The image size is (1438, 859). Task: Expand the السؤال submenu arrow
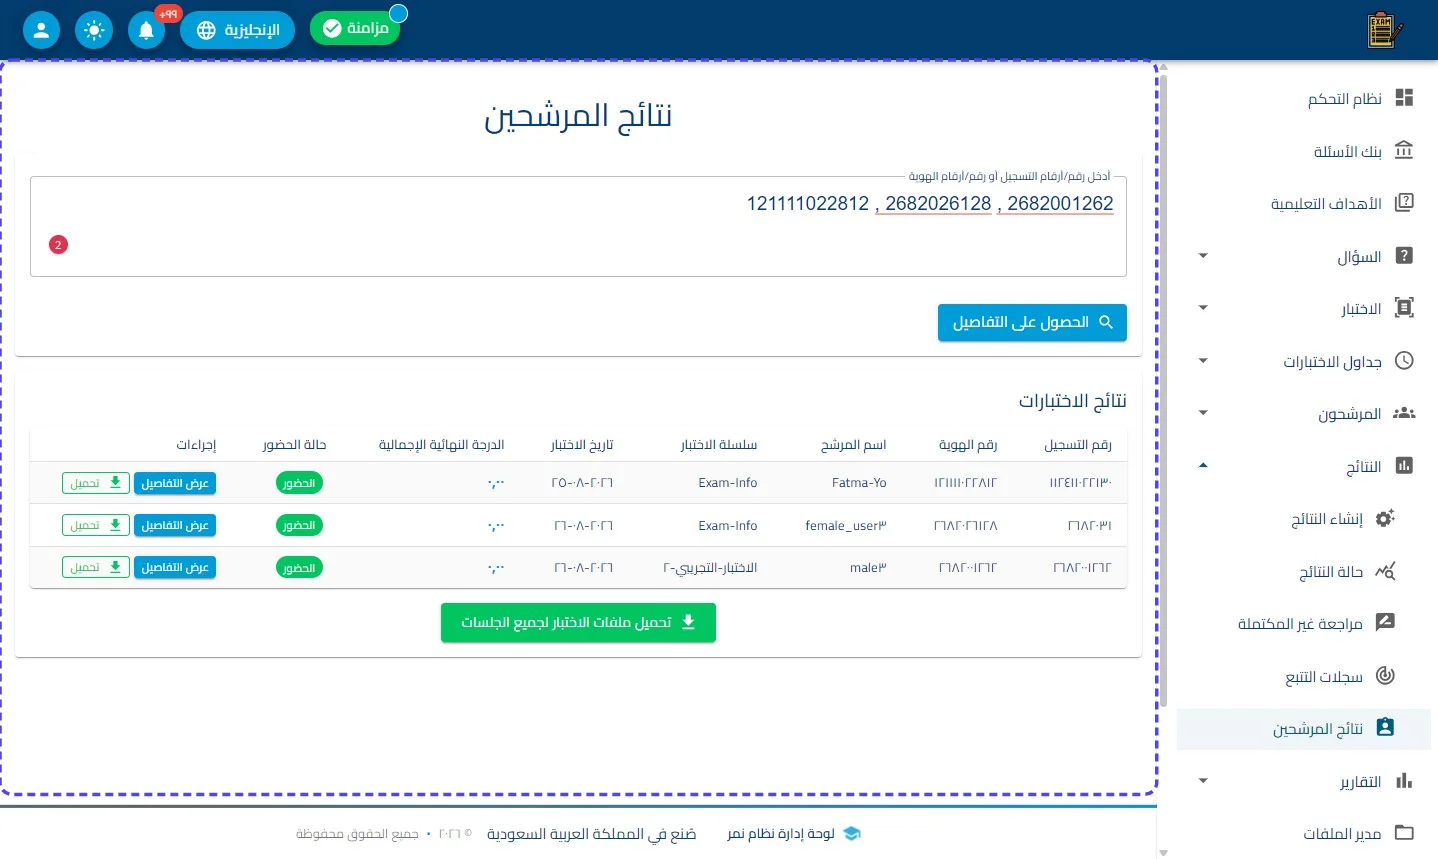(1203, 256)
